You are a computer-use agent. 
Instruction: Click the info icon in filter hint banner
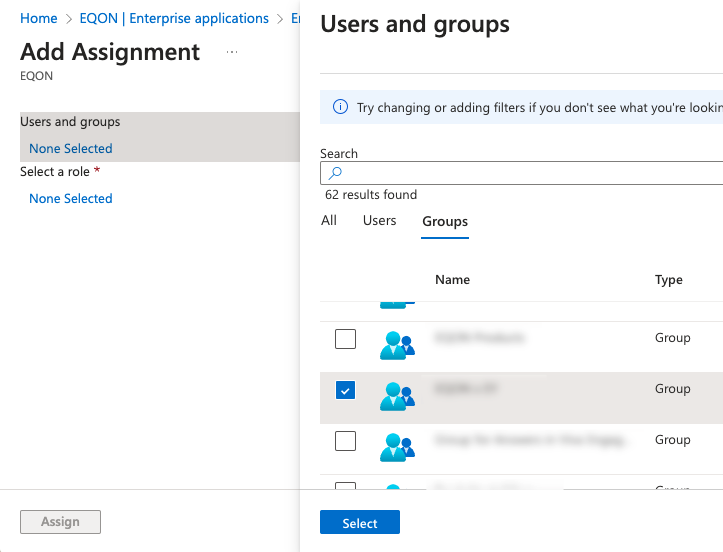[x=340, y=107]
